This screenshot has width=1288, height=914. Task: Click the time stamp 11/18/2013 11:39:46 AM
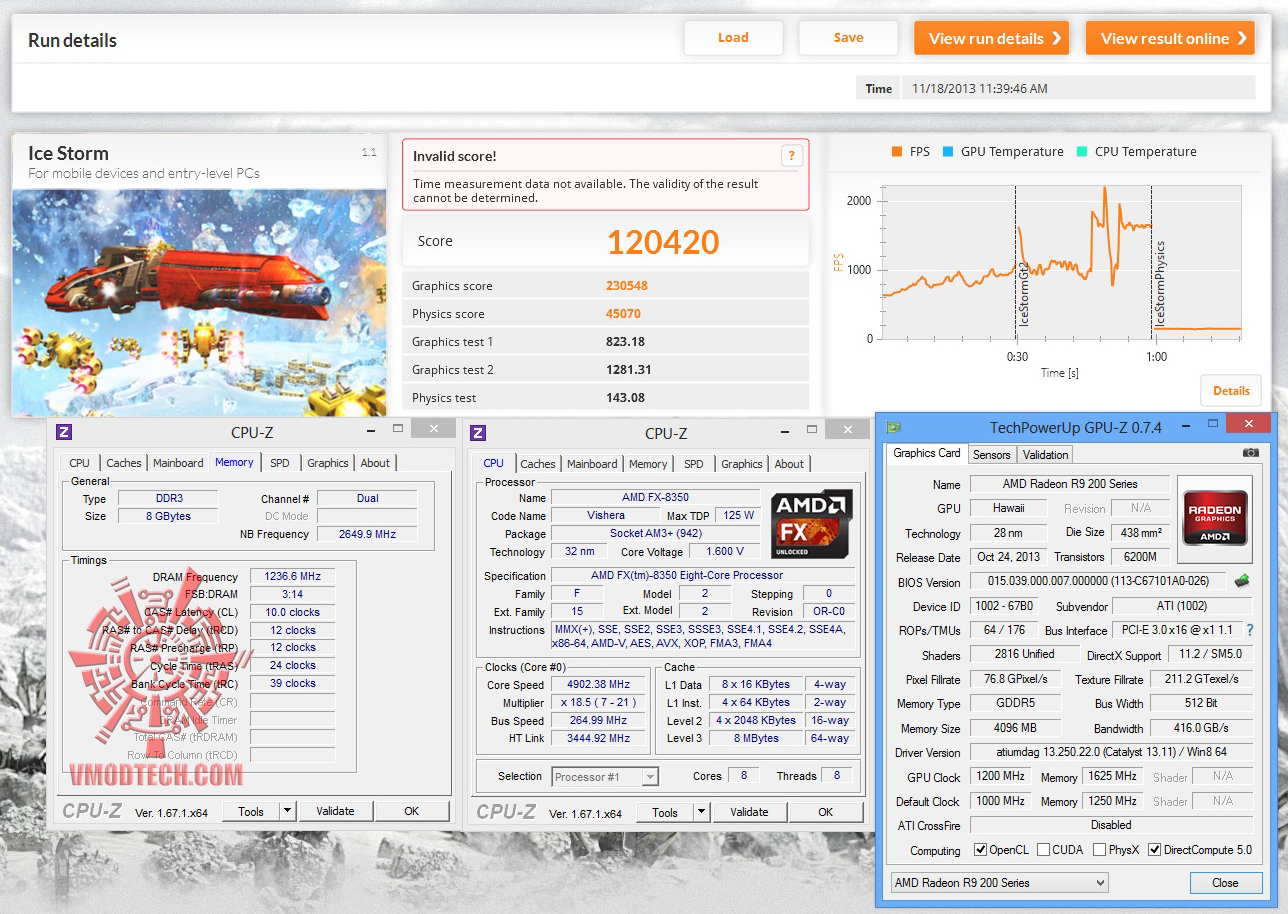point(980,88)
